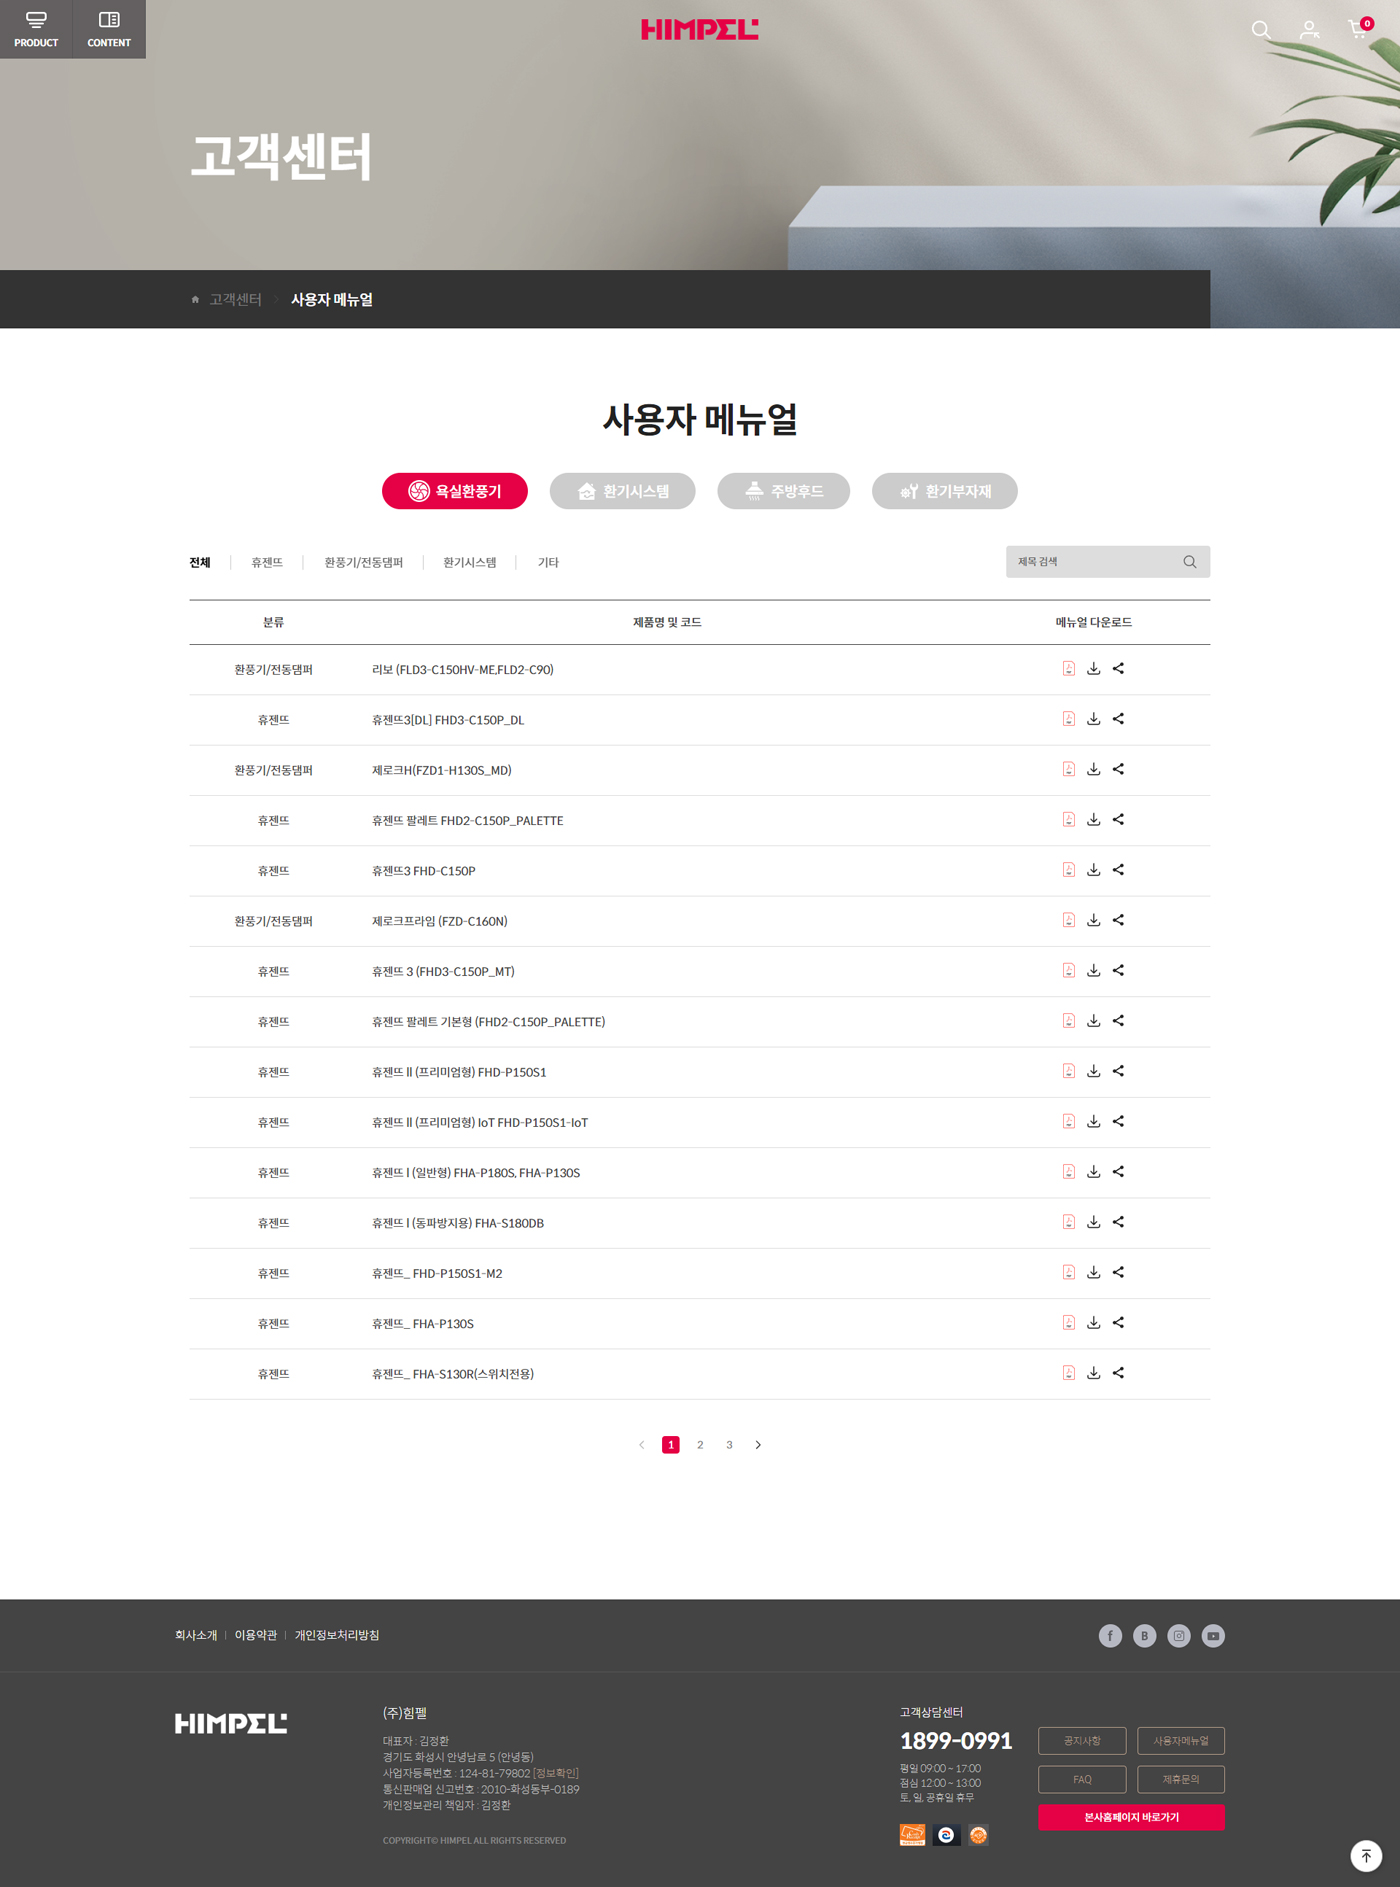Click the user account icon

pyautogui.click(x=1309, y=30)
